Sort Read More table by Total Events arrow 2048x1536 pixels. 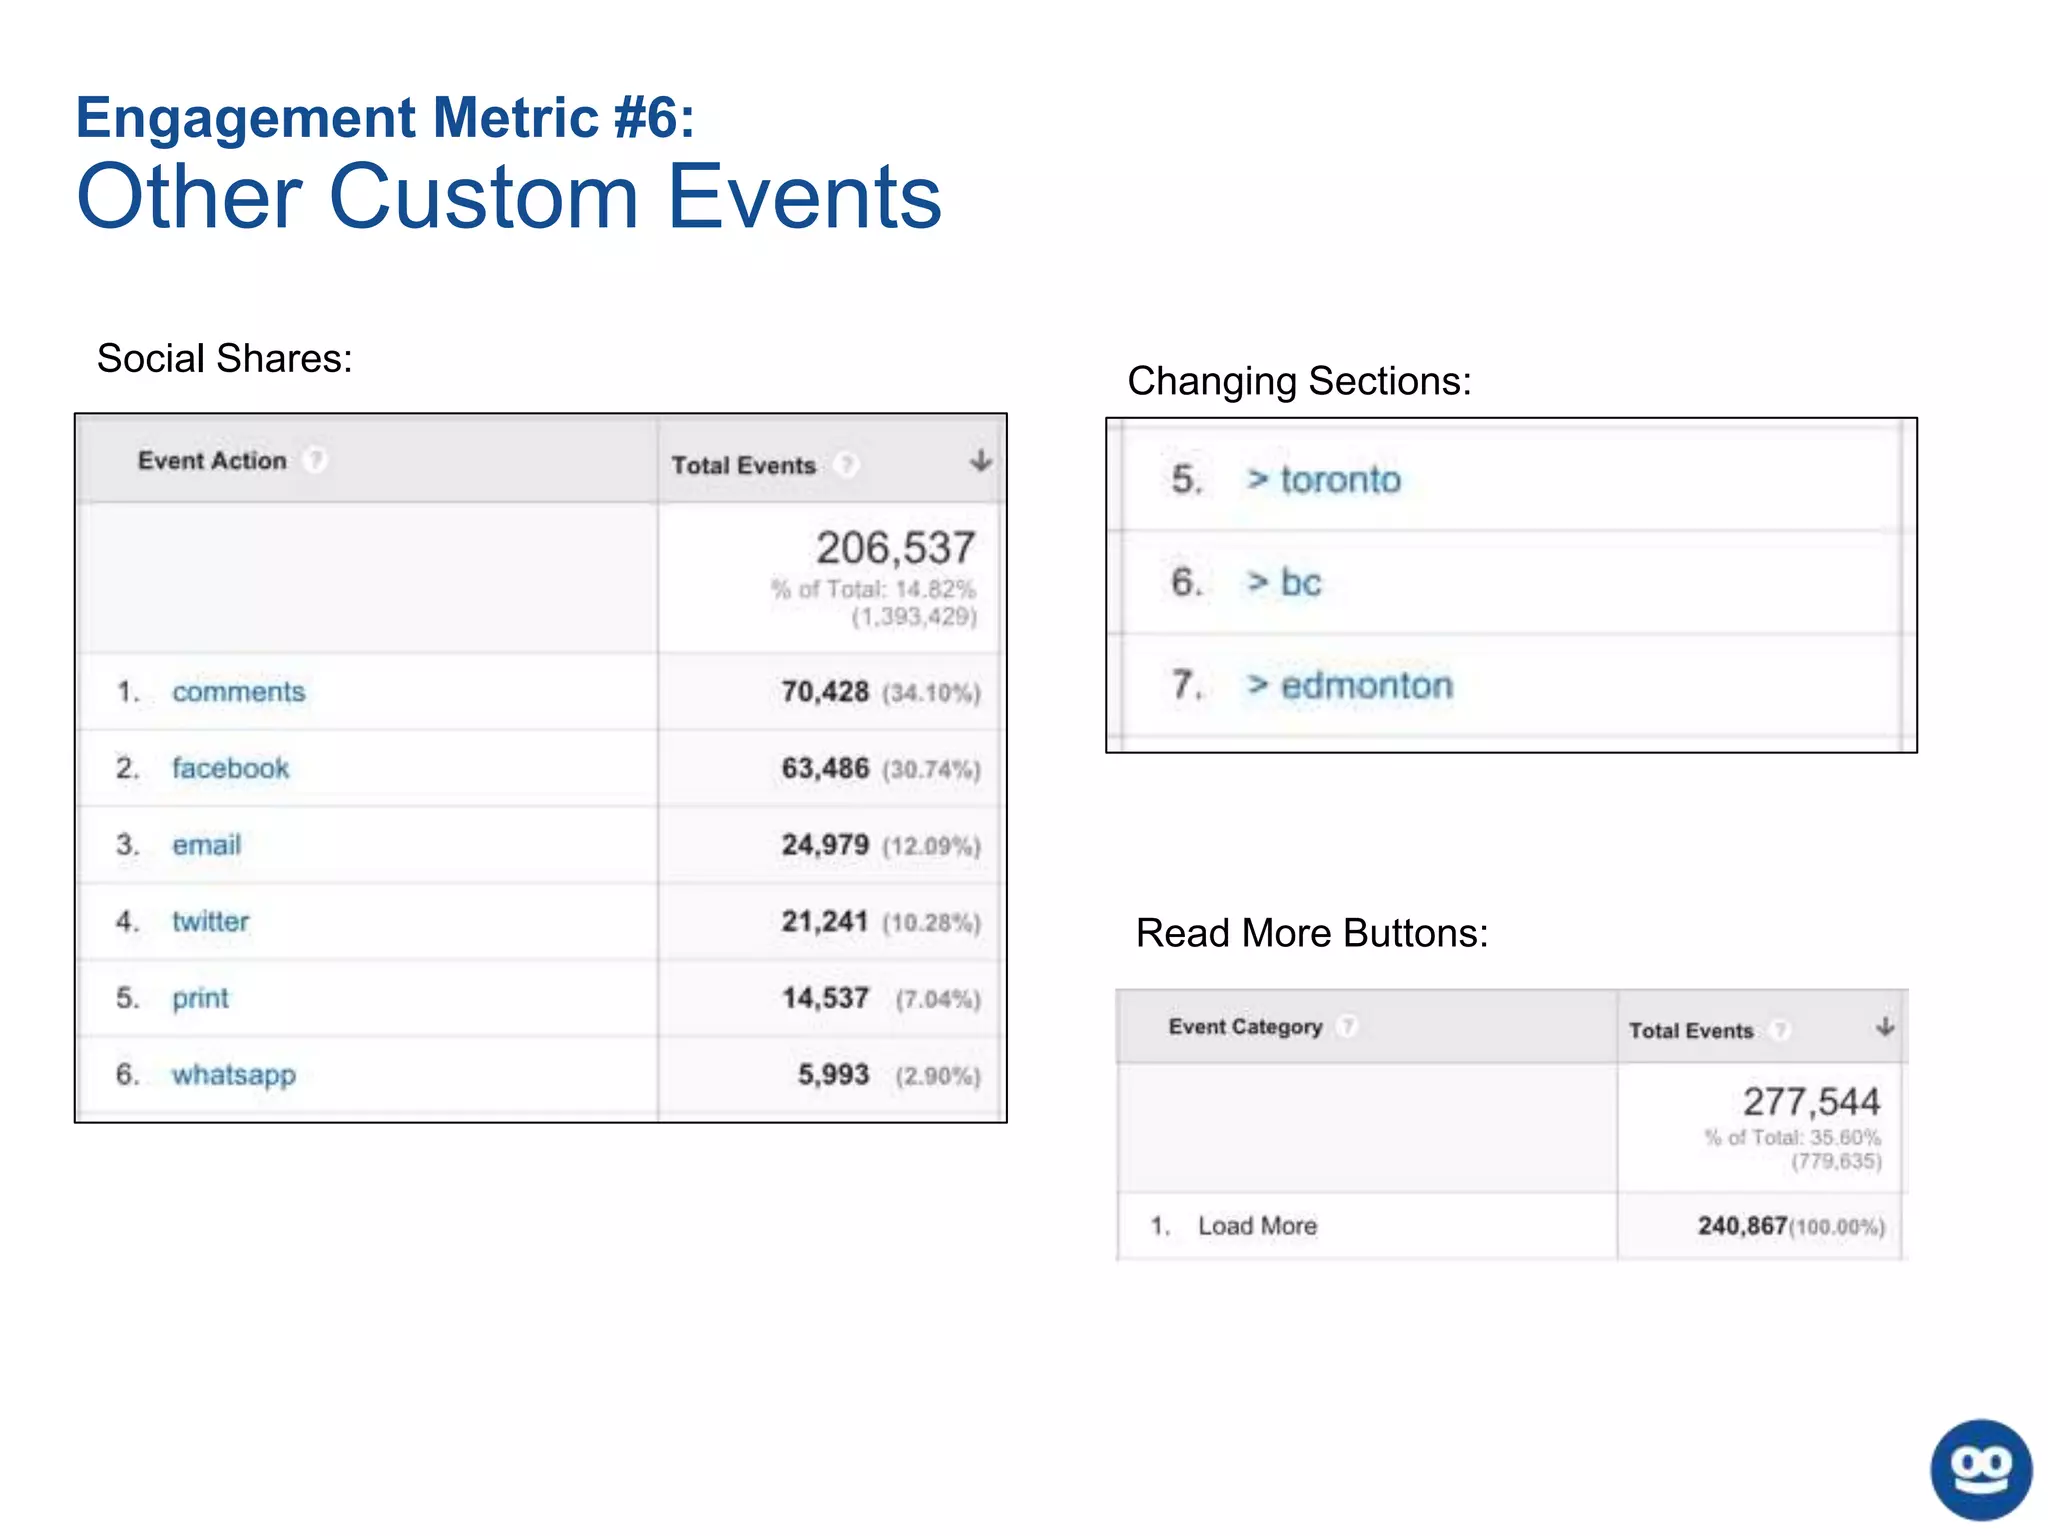[x=1885, y=1027]
